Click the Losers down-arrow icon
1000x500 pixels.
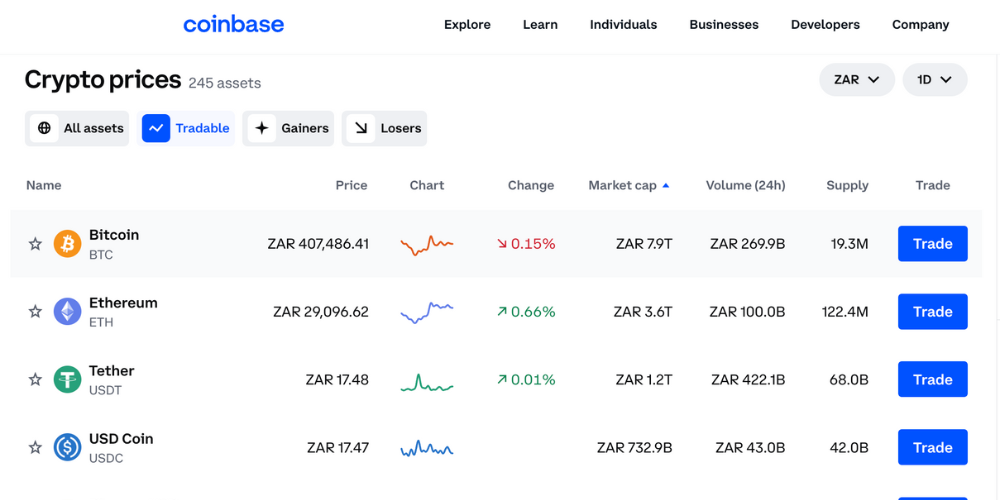point(360,128)
